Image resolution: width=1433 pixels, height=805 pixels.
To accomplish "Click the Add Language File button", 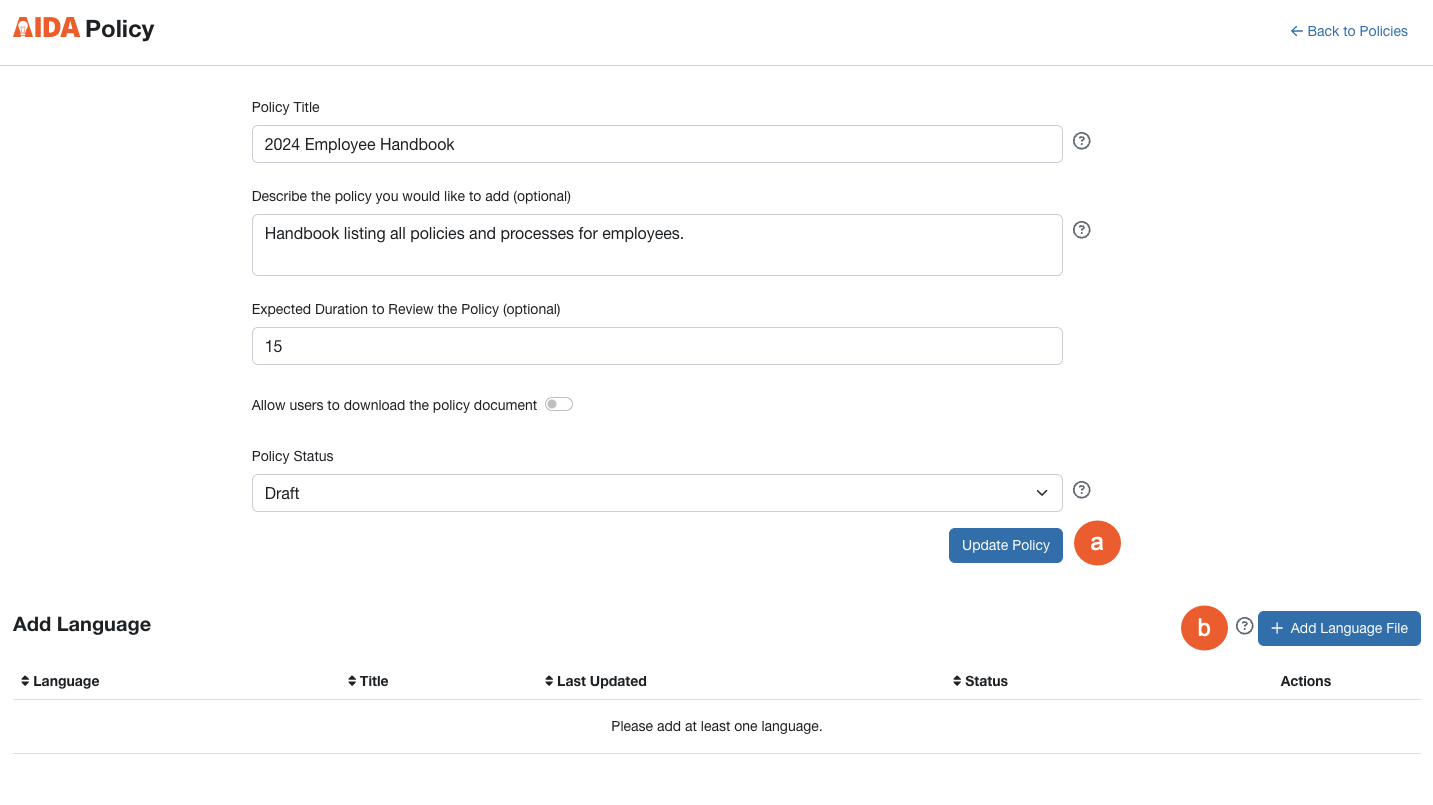I will [1339, 628].
